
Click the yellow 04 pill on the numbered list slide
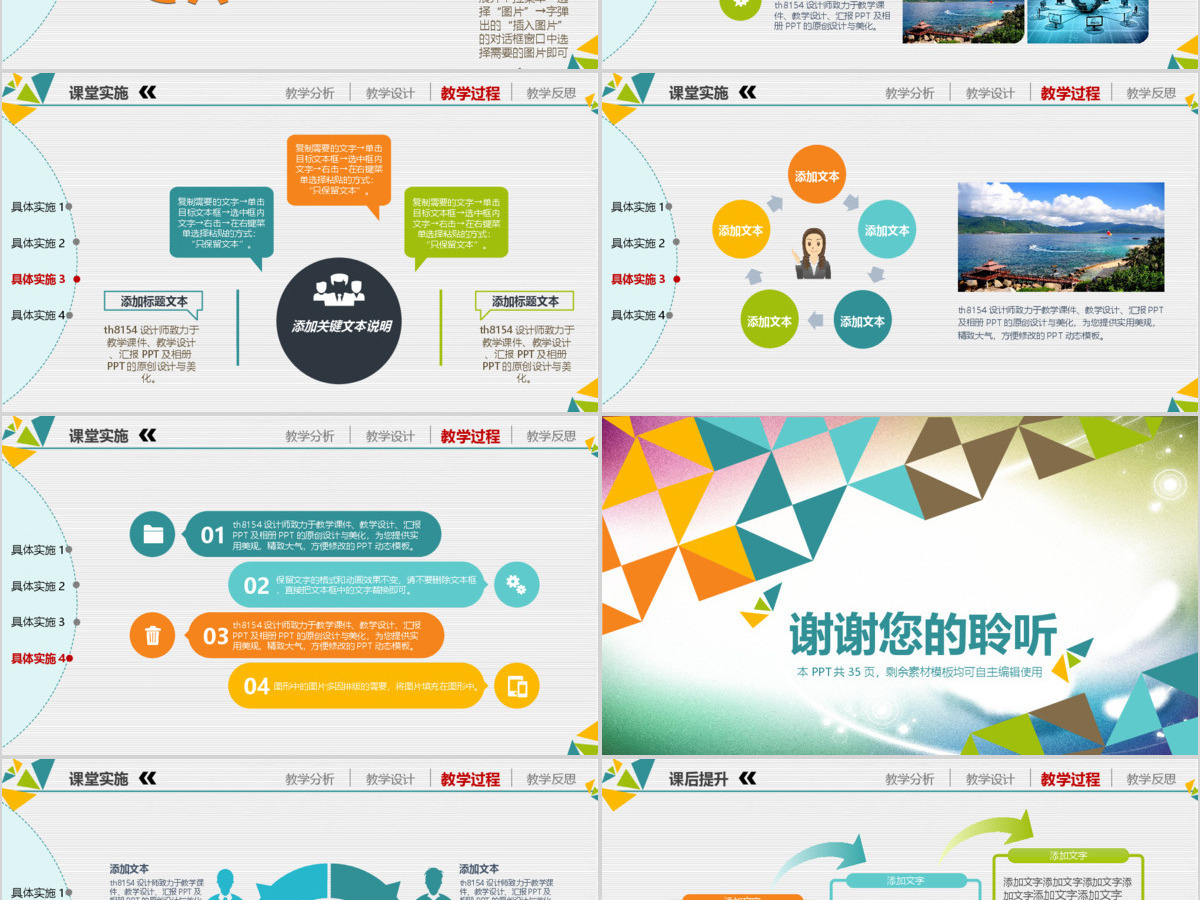click(357, 686)
